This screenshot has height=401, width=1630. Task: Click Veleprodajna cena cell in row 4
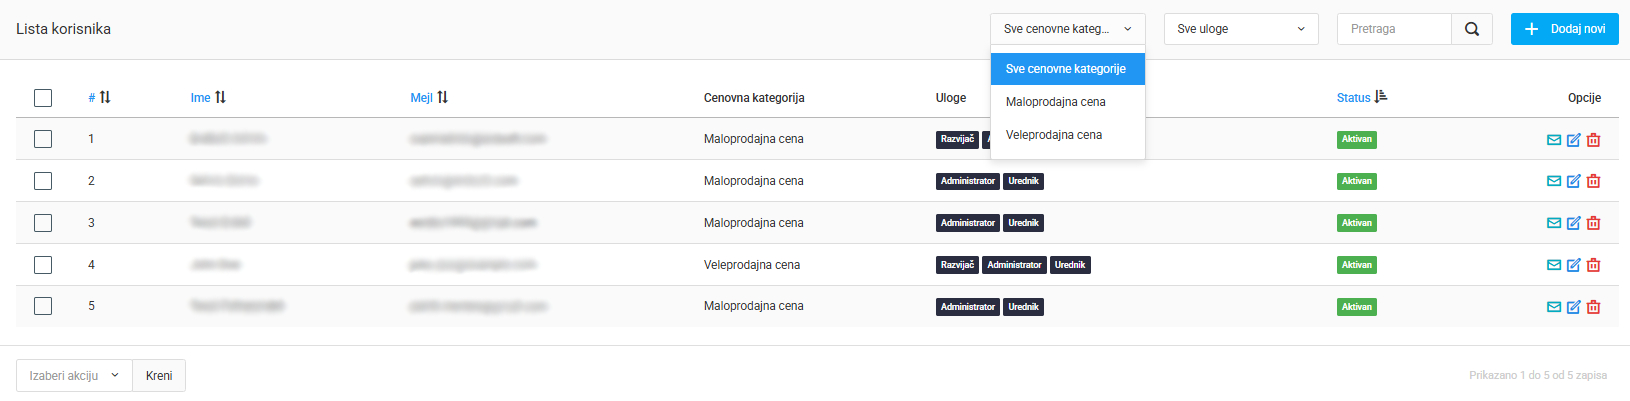click(x=752, y=265)
